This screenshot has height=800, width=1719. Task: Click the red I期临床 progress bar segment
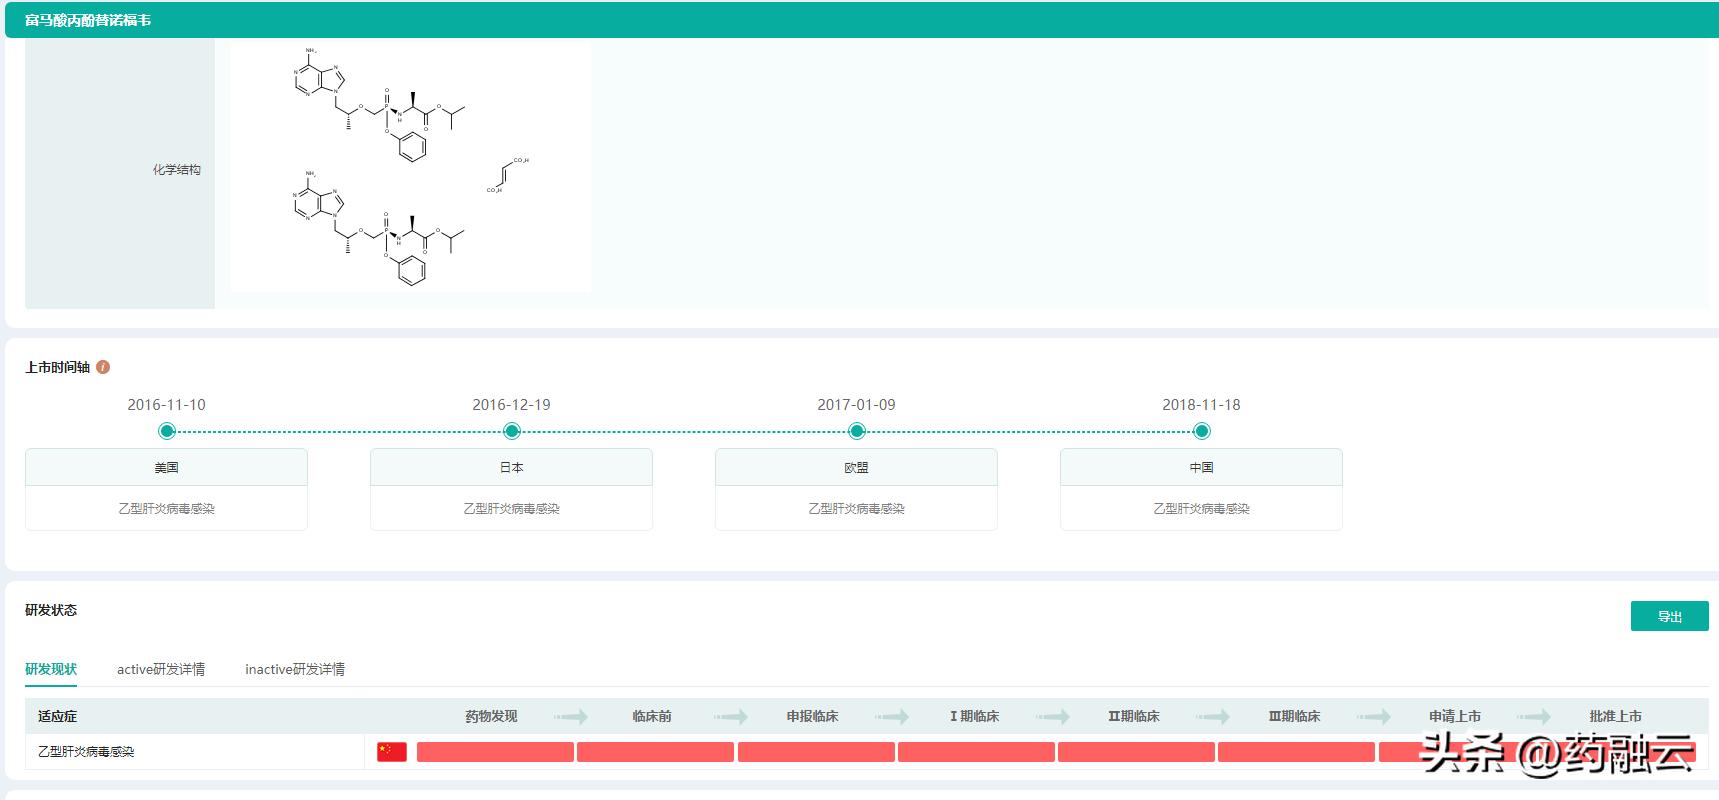point(976,752)
